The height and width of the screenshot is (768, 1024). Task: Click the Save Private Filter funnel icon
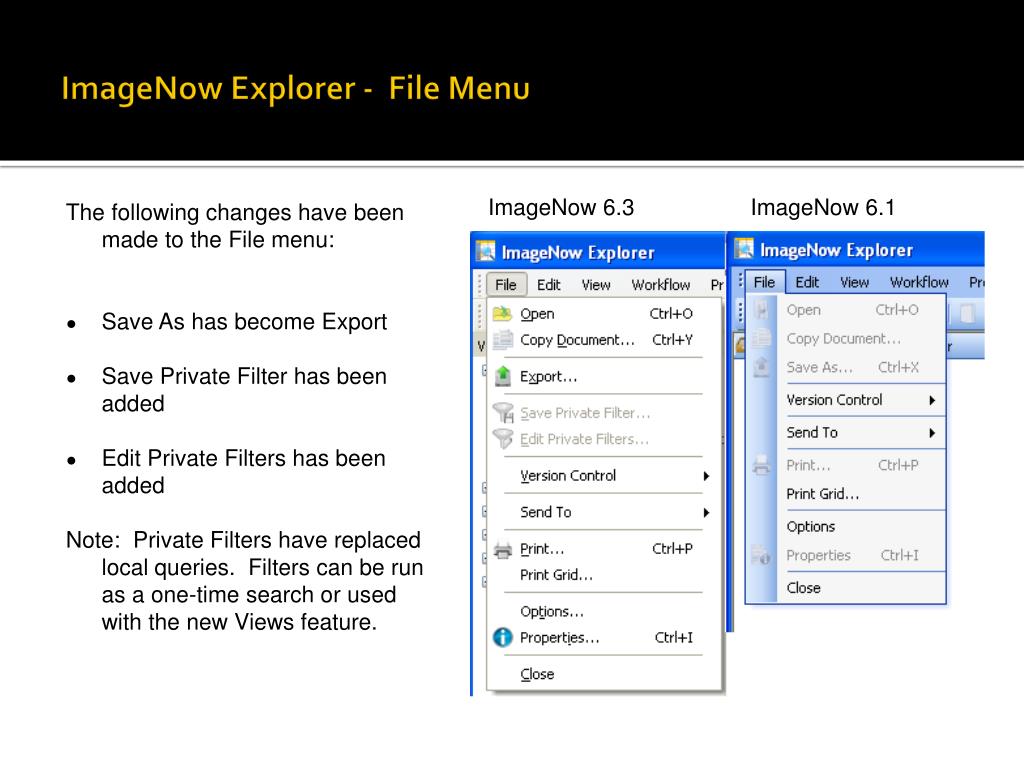point(503,413)
